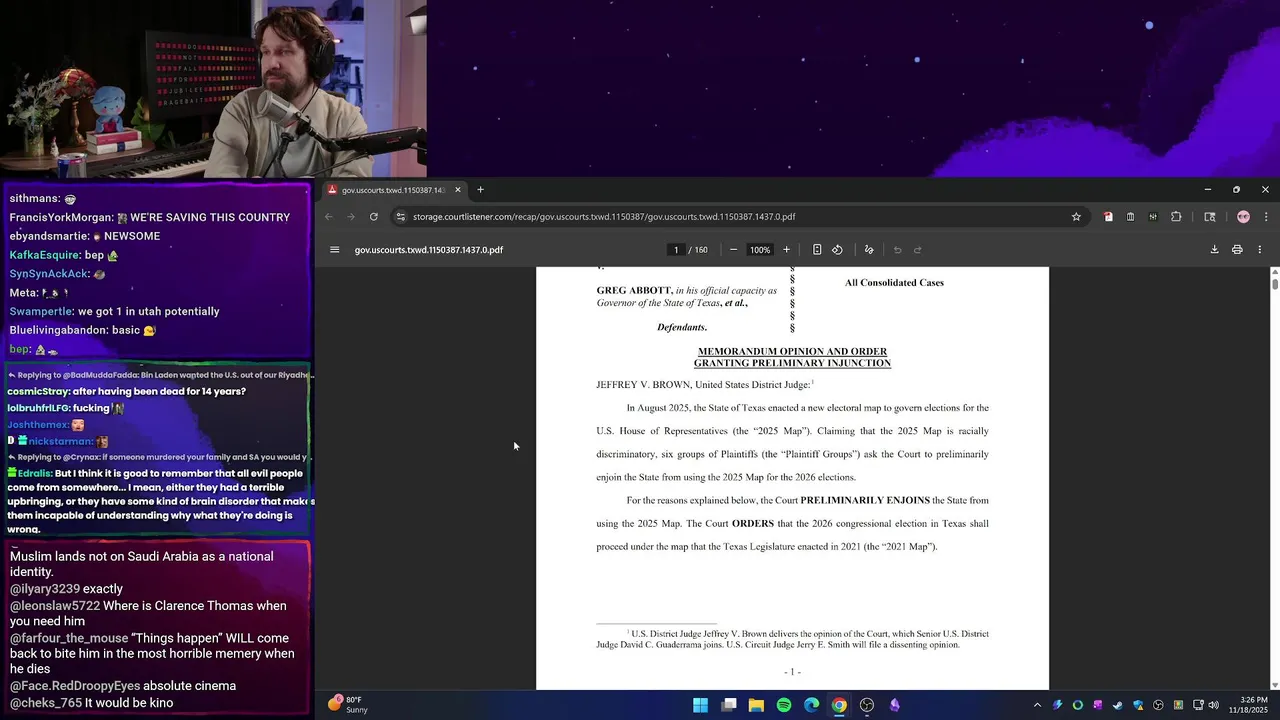Go forward in Chrome browser
Image resolution: width=1280 pixels, height=720 pixels.
351,217
